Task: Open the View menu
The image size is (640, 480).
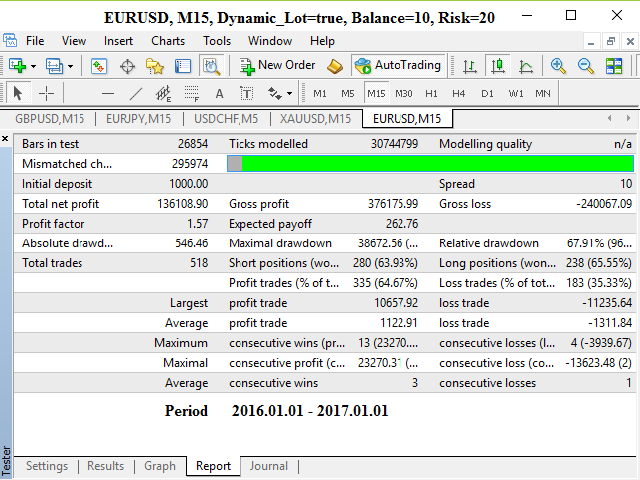Action: click(x=74, y=41)
